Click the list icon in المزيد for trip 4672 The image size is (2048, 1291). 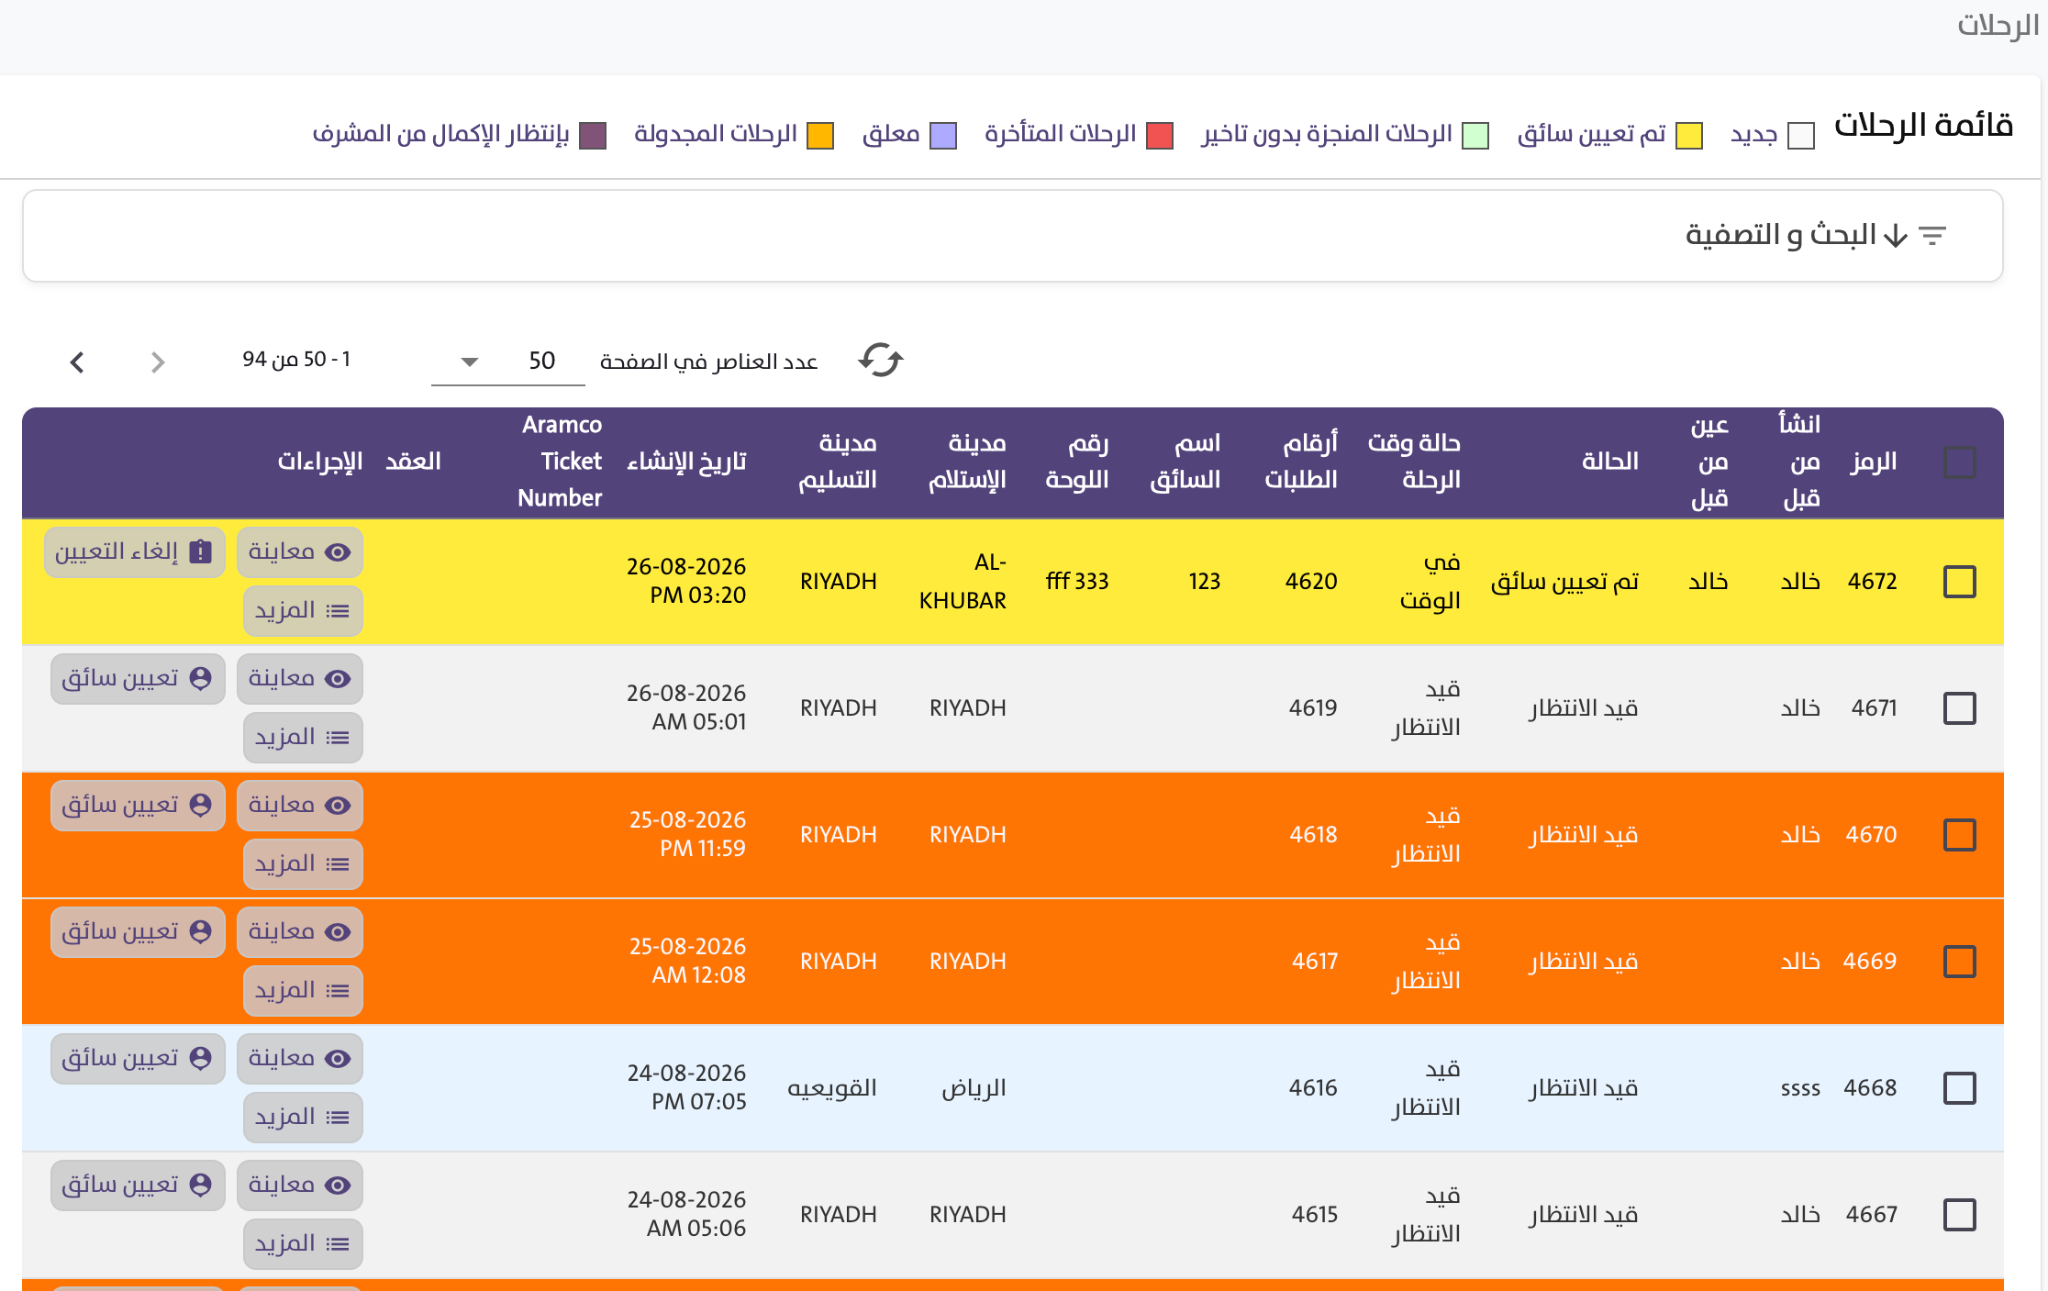[338, 611]
